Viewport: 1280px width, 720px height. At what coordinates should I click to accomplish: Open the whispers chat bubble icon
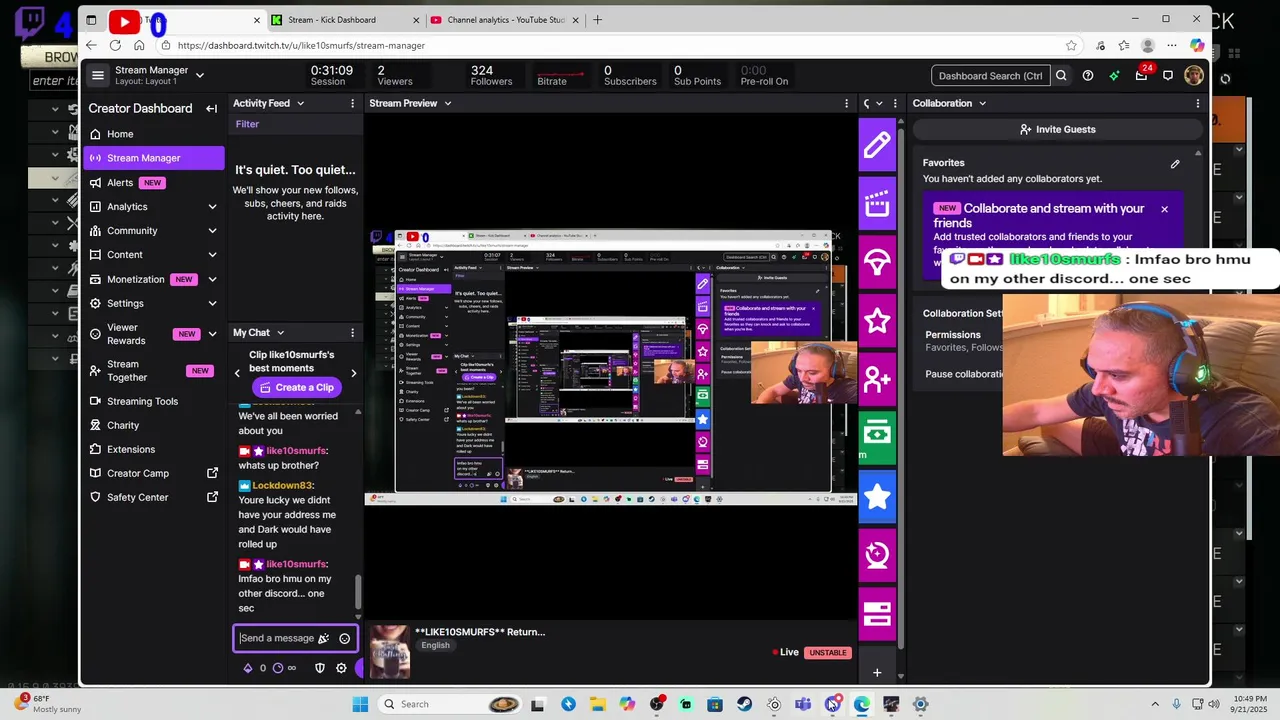[1167, 75]
